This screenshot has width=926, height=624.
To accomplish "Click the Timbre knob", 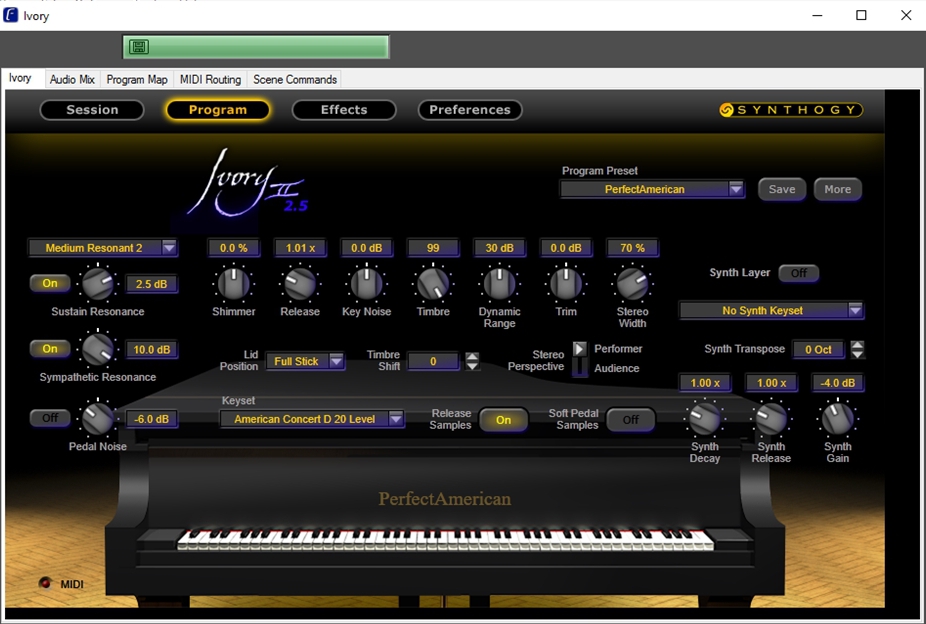I will (x=433, y=284).
